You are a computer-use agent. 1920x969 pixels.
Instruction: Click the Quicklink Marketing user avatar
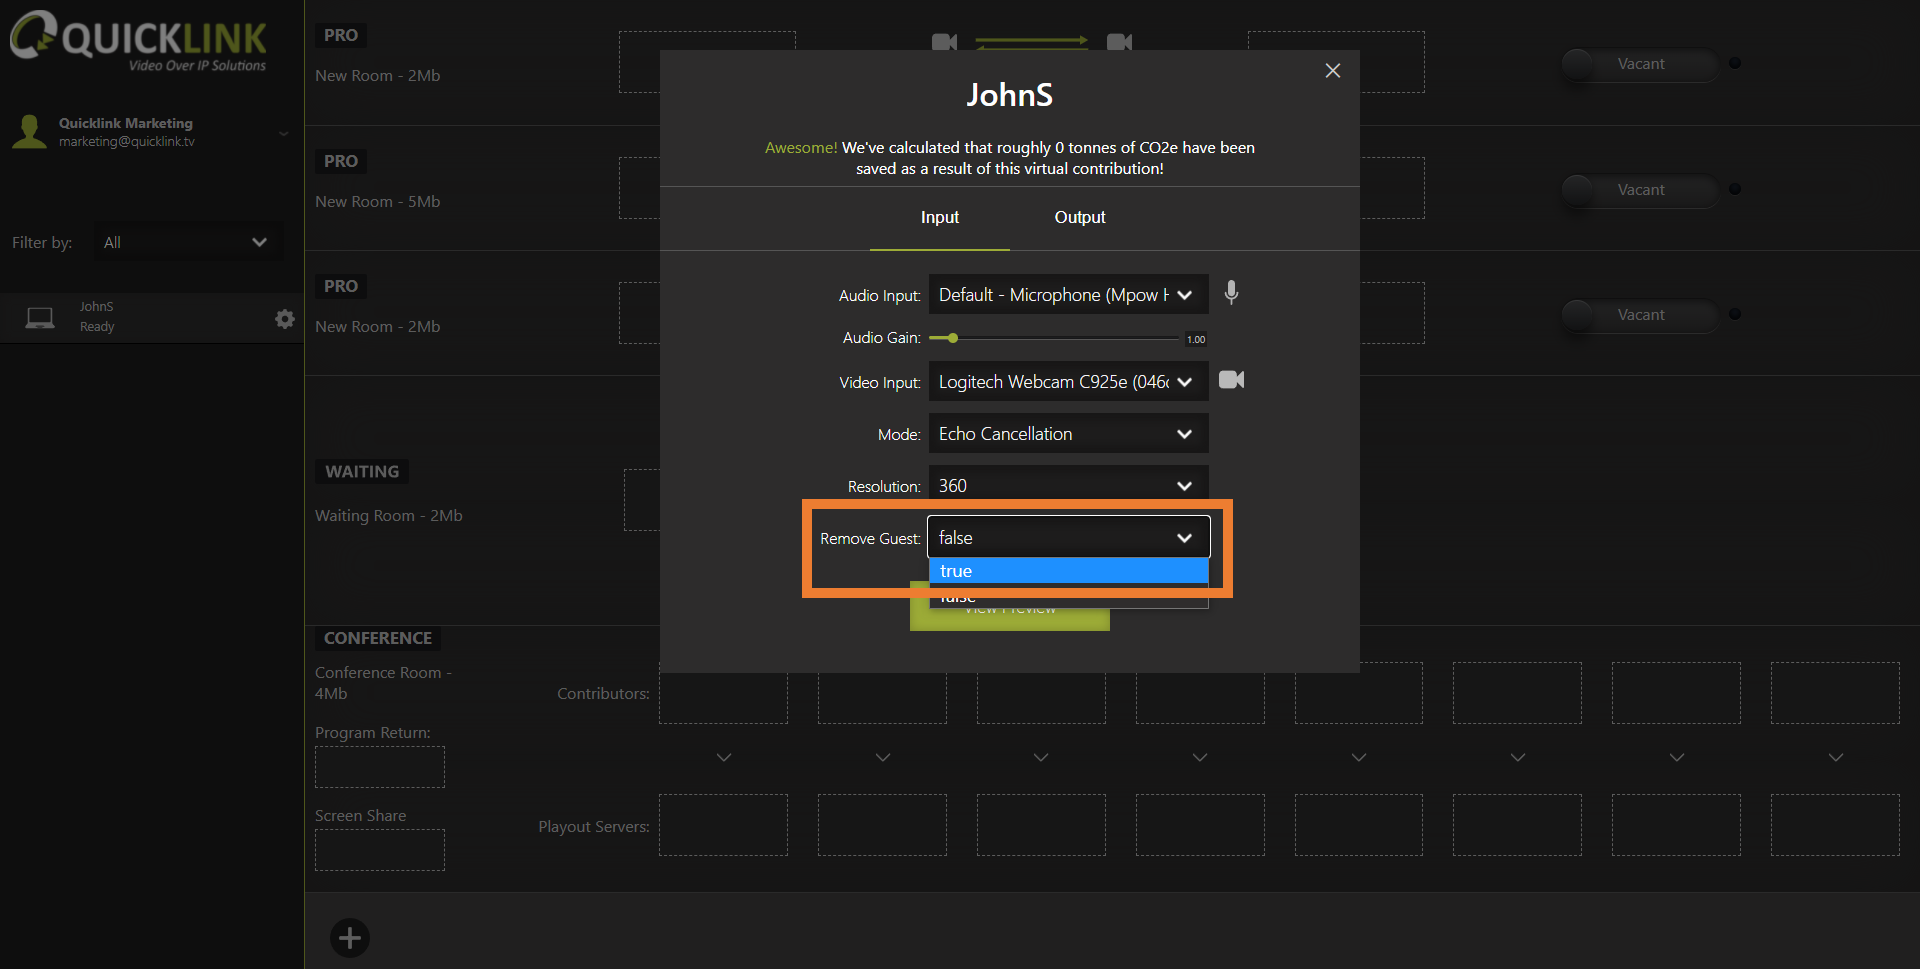(29, 132)
